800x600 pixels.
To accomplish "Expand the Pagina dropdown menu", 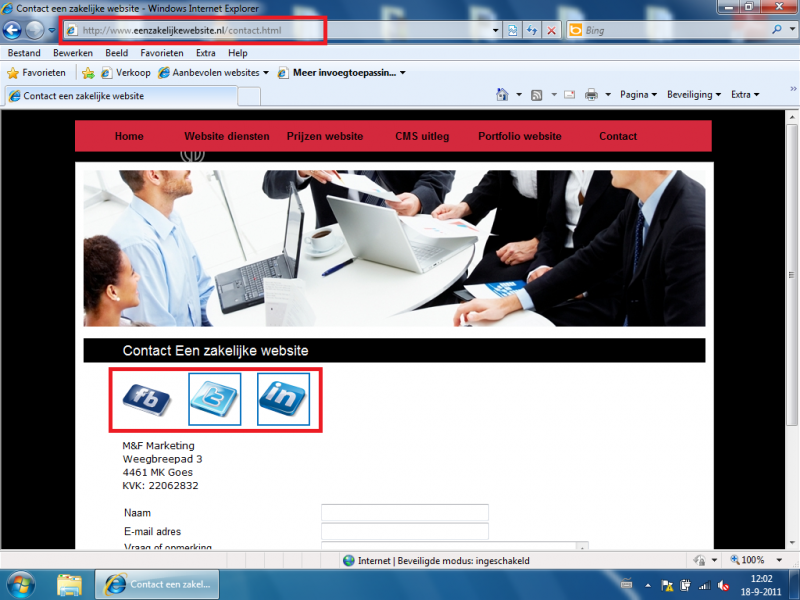I will click(x=638, y=95).
